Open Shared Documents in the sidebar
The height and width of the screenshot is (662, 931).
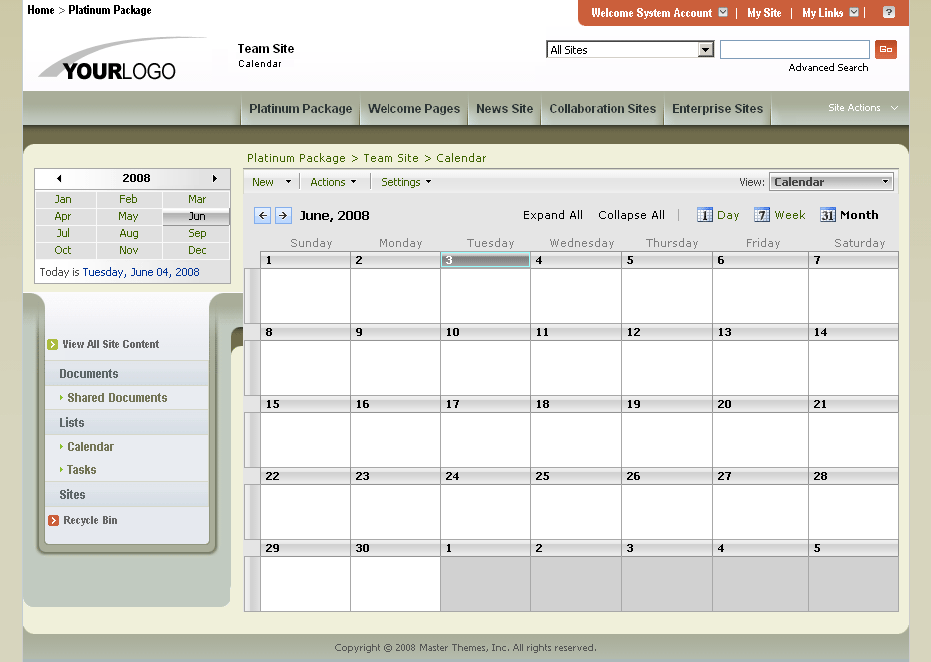(117, 398)
